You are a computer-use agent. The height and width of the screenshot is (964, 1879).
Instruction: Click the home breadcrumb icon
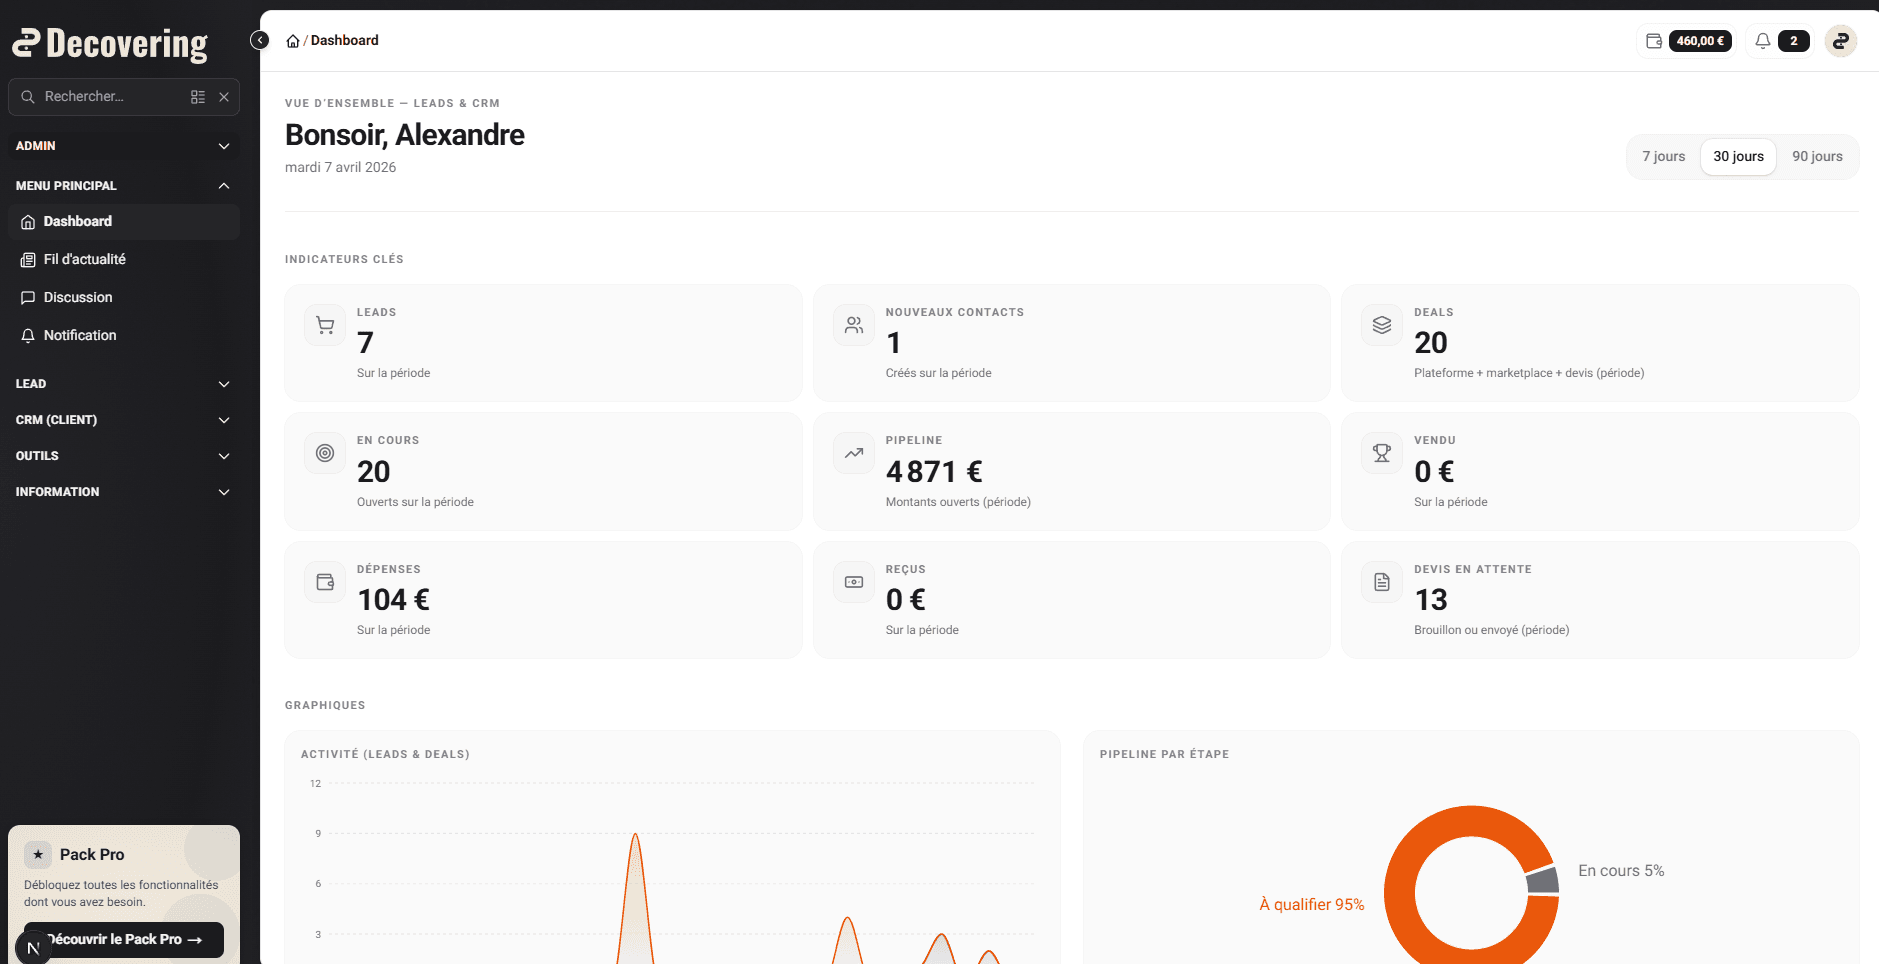[292, 40]
